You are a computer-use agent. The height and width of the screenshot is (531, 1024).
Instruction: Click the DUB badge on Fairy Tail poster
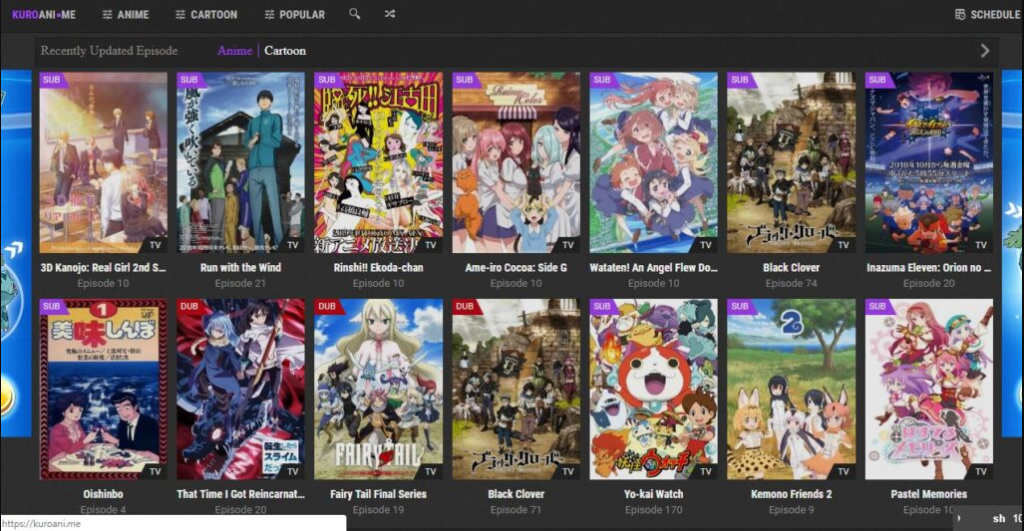pyautogui.click(x=327, y=306)
